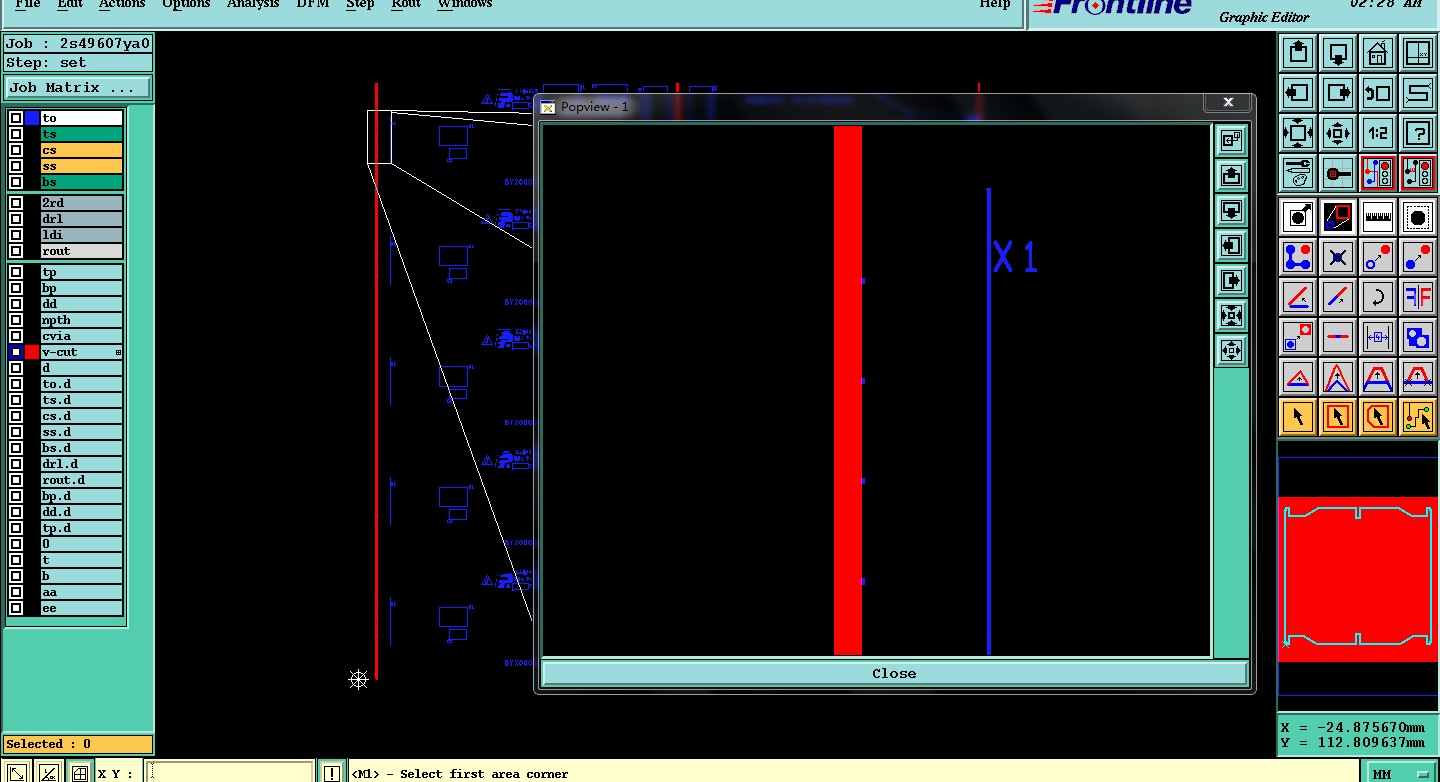Image resolution: width=1440 pixels, height=782 pixels.
Task: Click the Home view icon
Action: (1378, 53)
